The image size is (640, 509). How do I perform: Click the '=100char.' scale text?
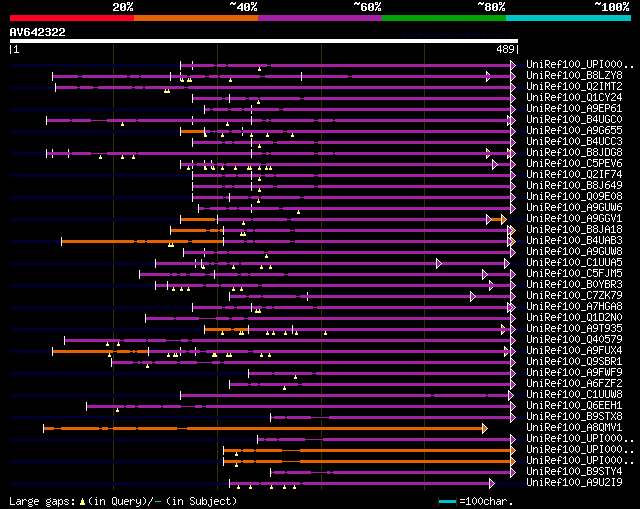coord(486,502)
